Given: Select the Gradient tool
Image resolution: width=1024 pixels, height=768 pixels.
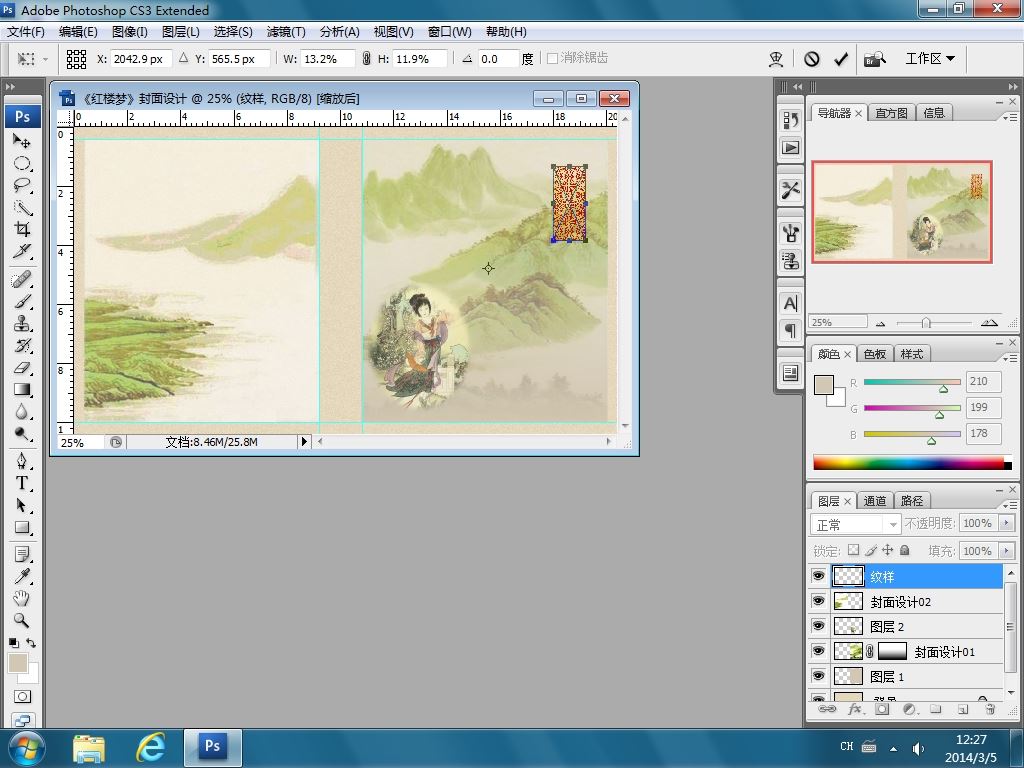Looking at the screenshot, I should point(22,390).
